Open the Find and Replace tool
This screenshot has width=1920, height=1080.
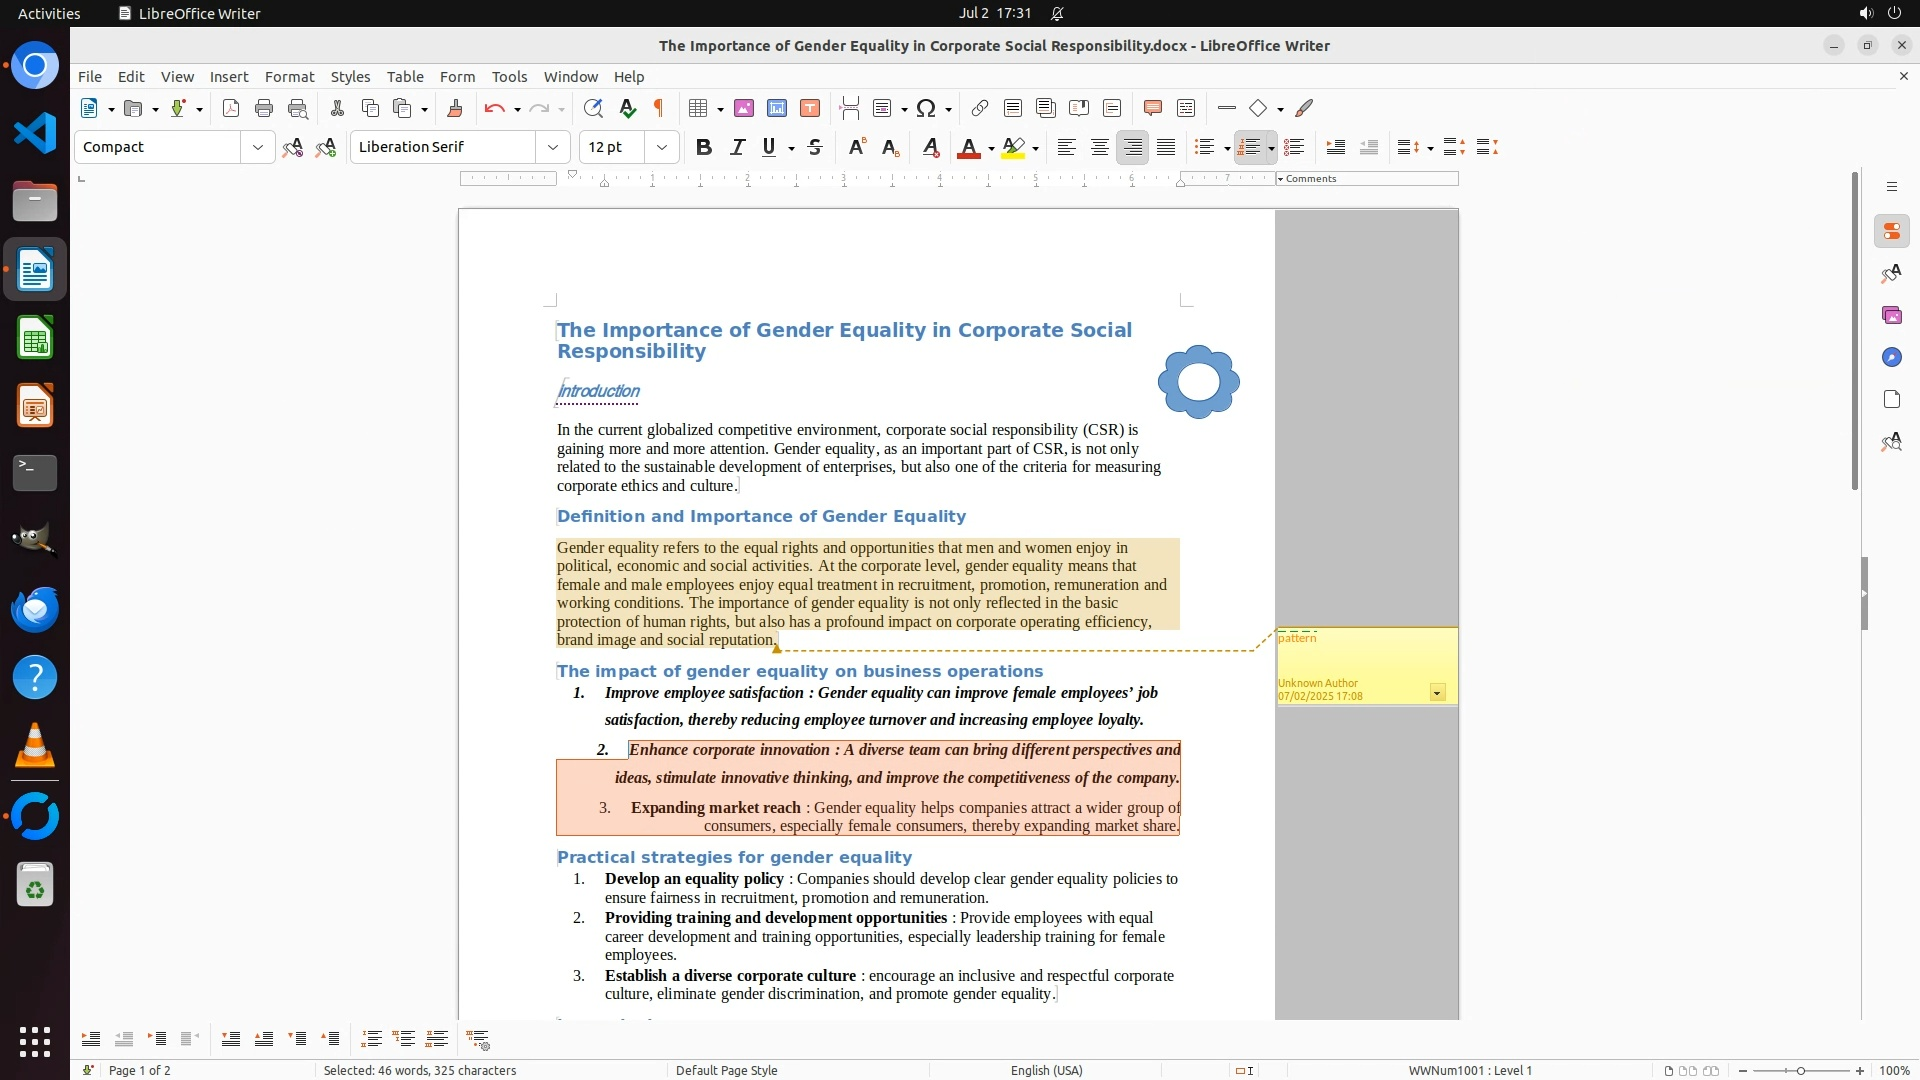click(593, 108)
